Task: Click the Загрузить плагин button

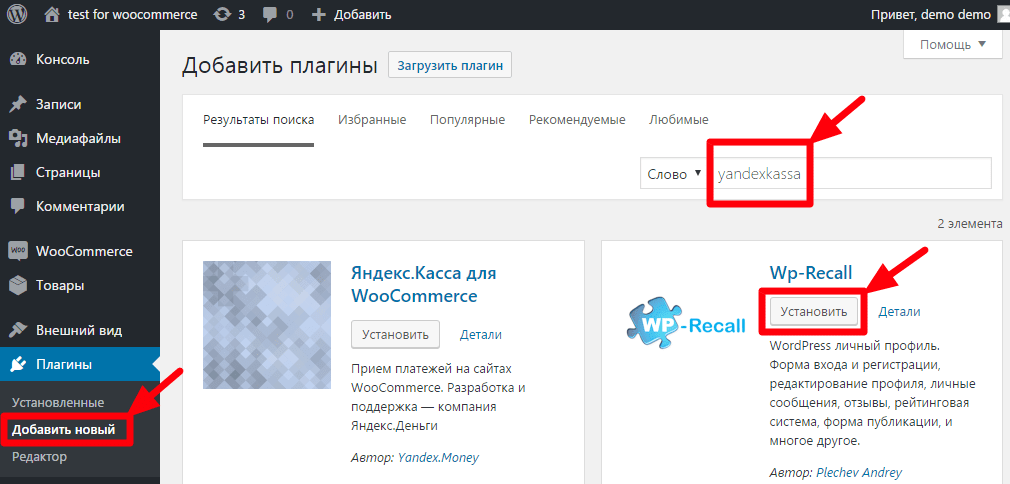Action: point(450,65)
